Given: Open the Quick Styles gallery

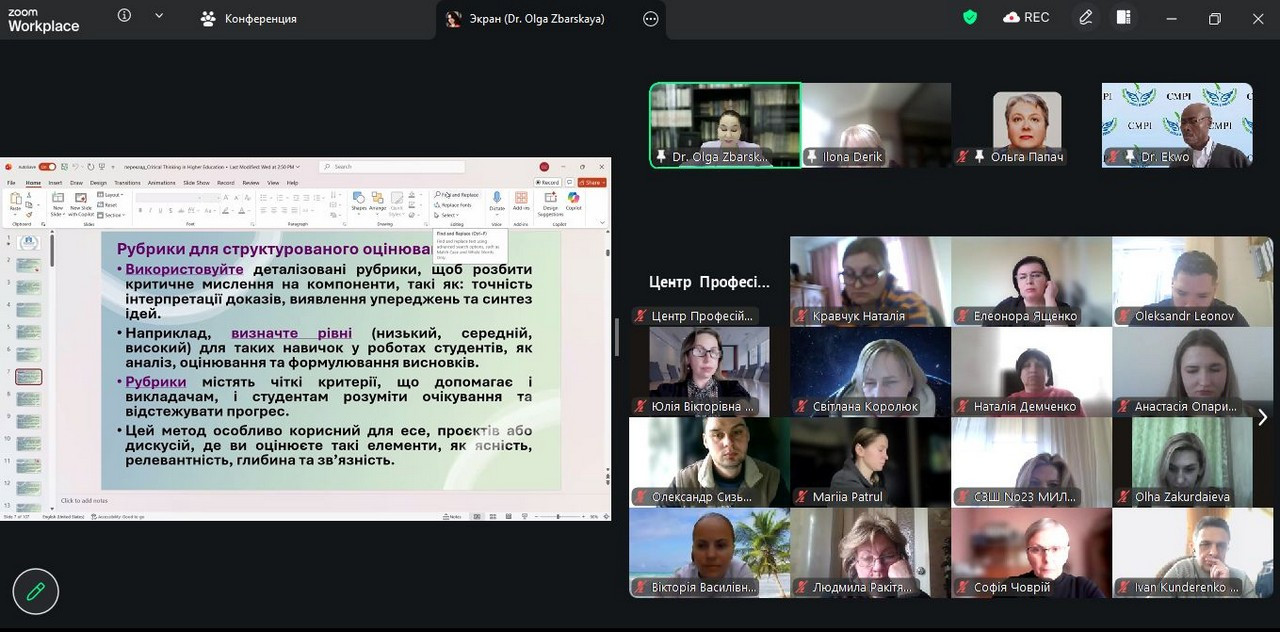Looking at the screenshot, I should pyautogui.click(x=397, y=204).
